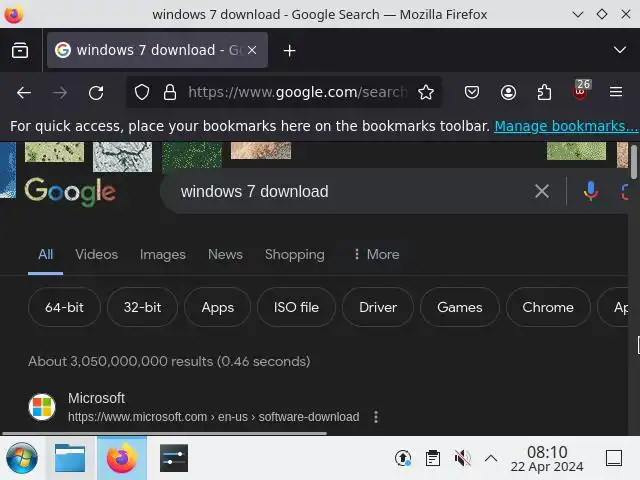640x480 pixels.
Task: Click the vertical page scrollbar
Action: (x=633, y=162)
